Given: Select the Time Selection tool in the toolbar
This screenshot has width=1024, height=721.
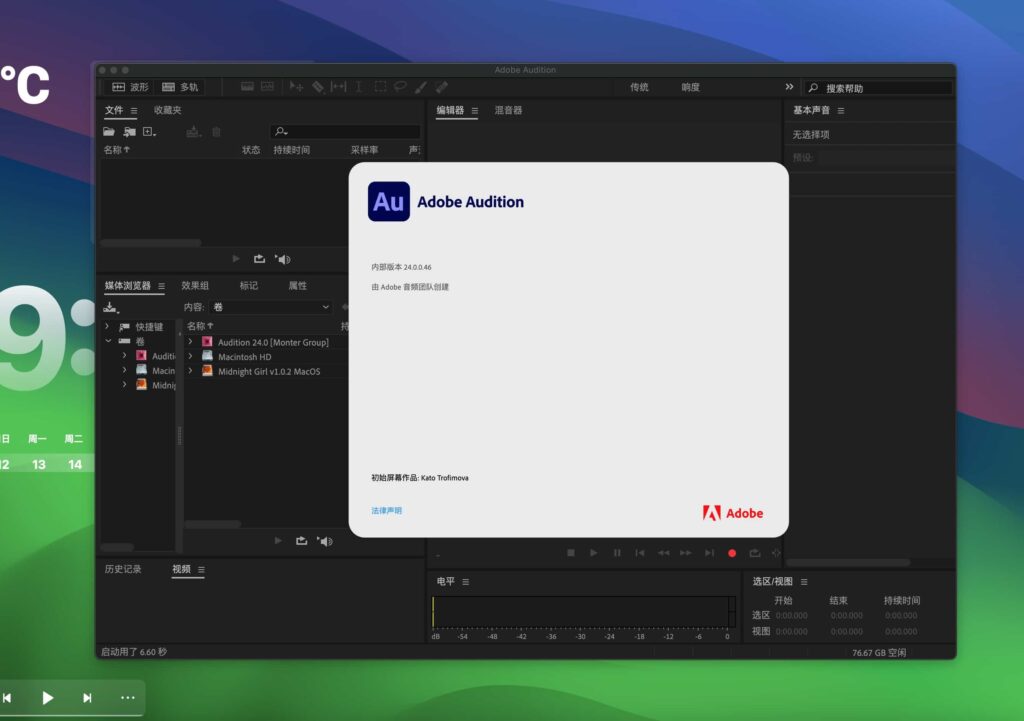Looking at the screenshot, I should tap(358, 87).
